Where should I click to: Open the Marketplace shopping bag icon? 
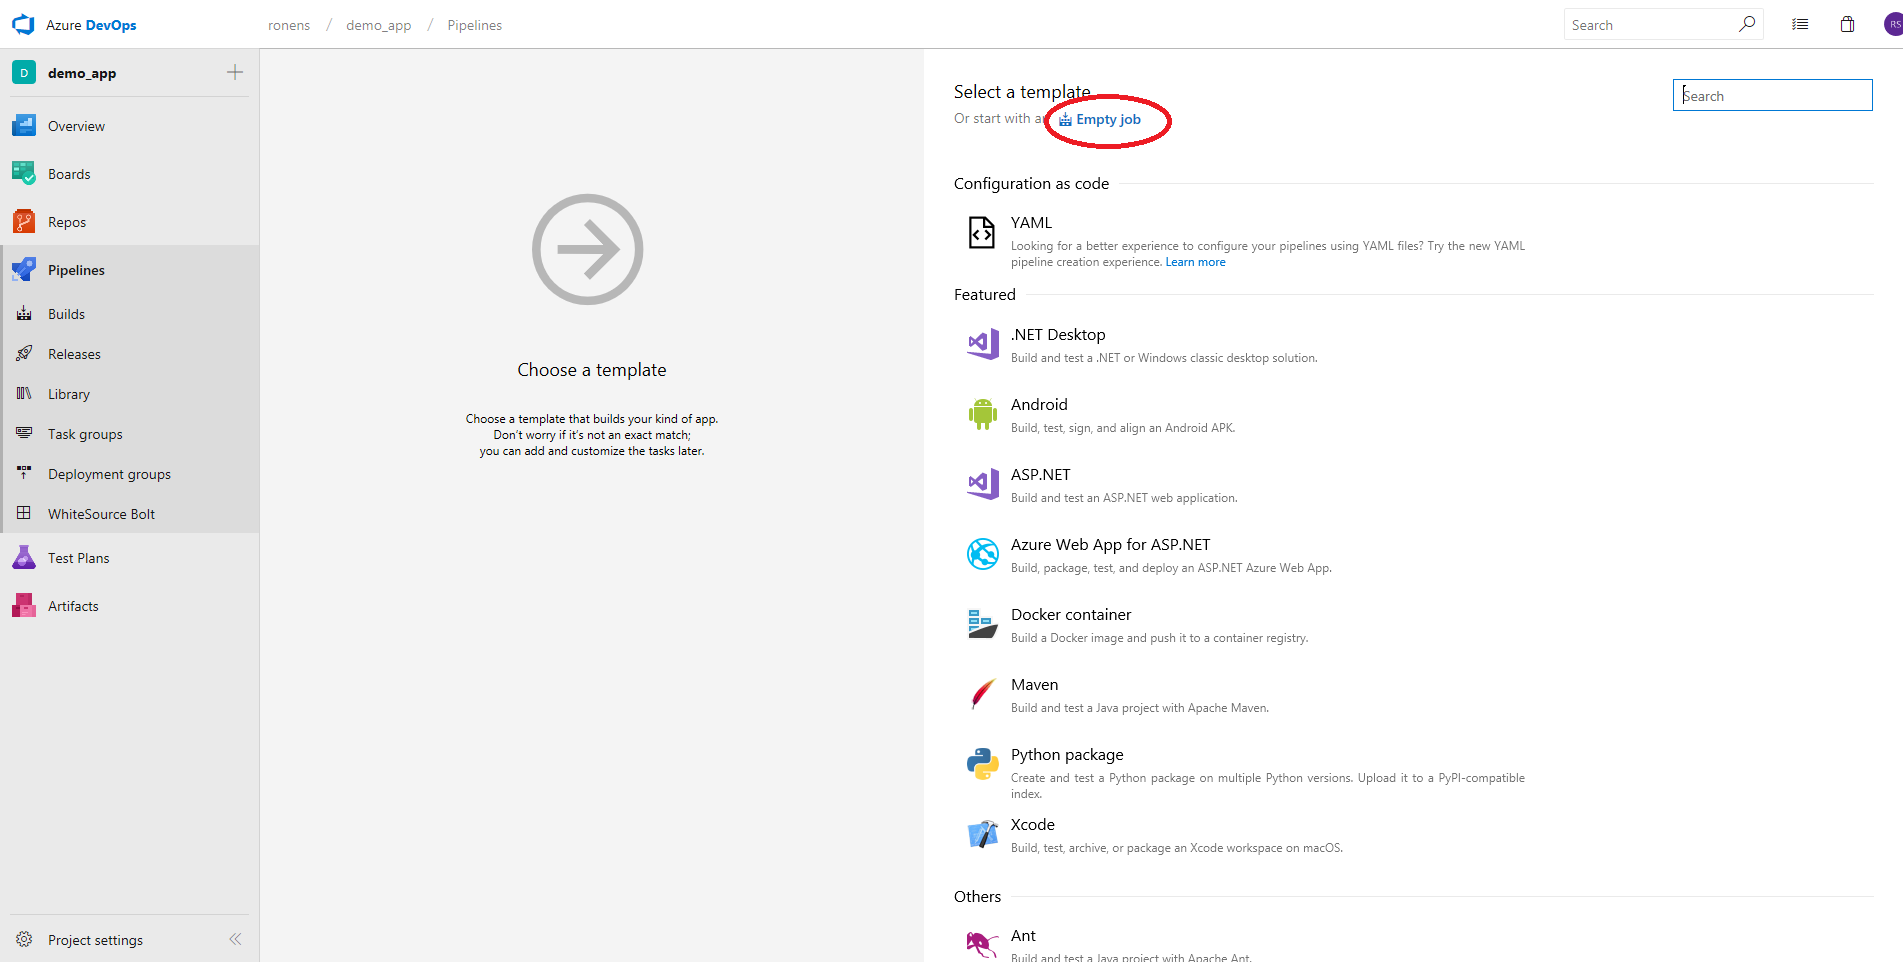click(1847, 25)
